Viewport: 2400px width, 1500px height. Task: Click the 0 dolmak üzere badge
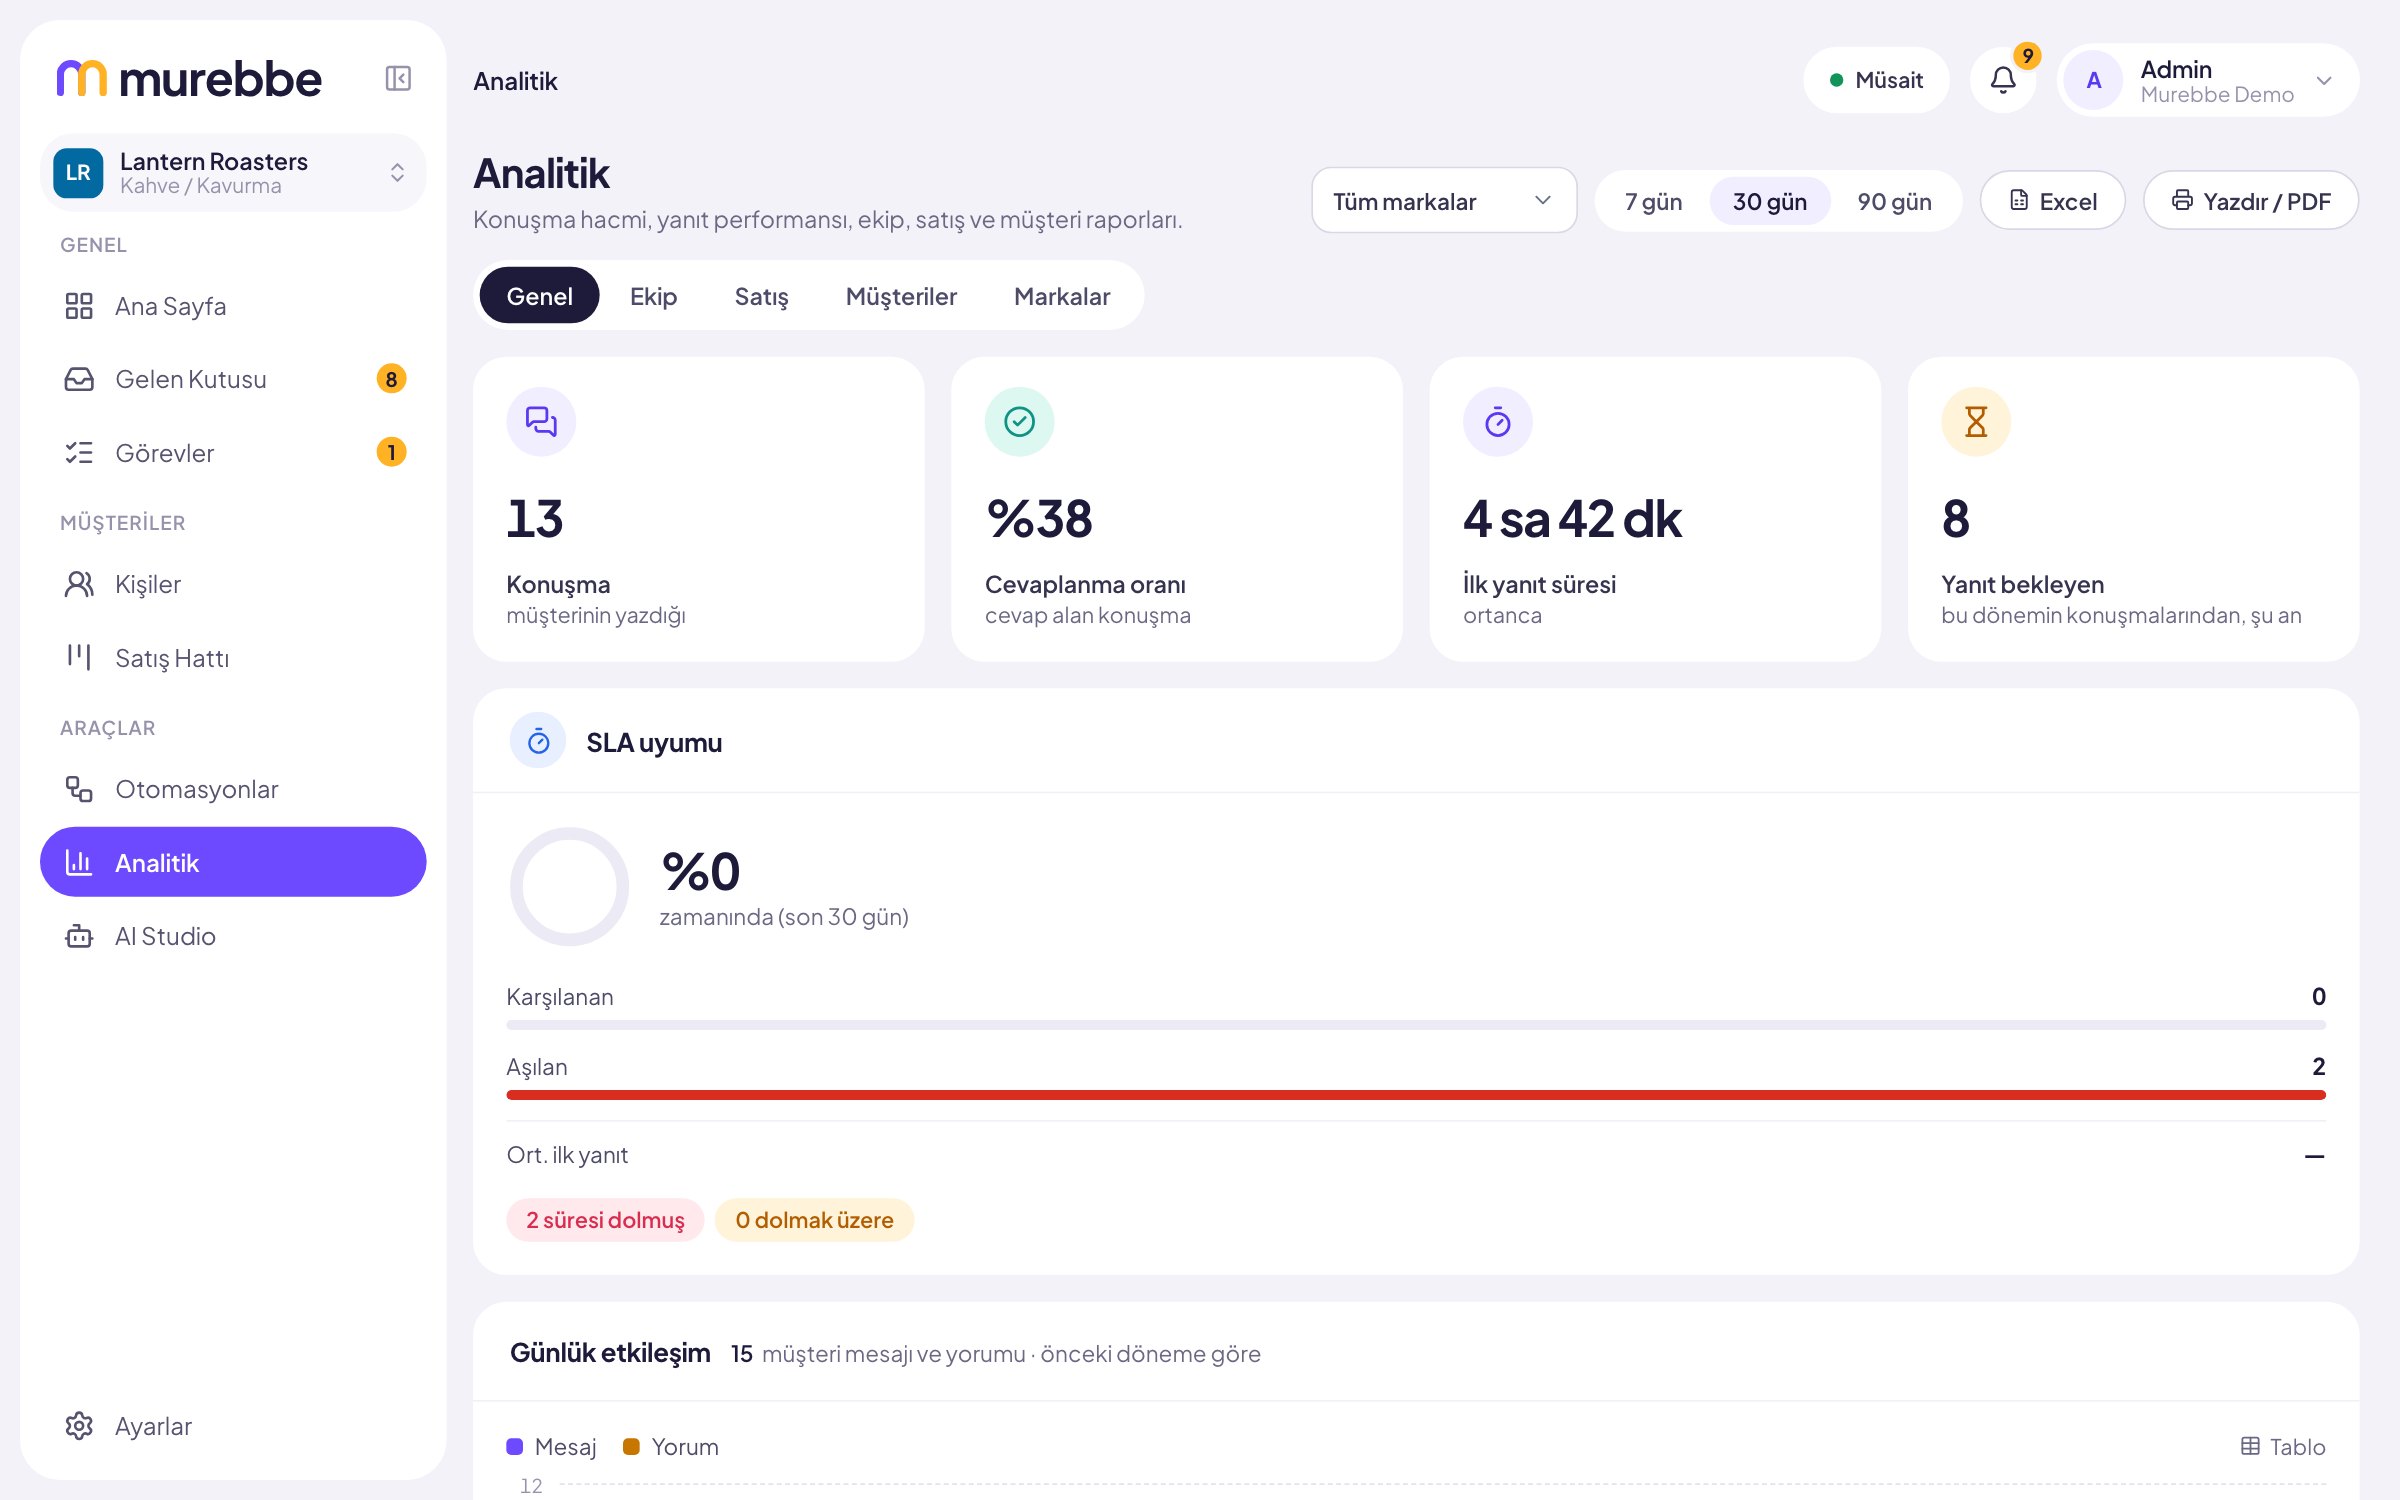click(814, 1220)
